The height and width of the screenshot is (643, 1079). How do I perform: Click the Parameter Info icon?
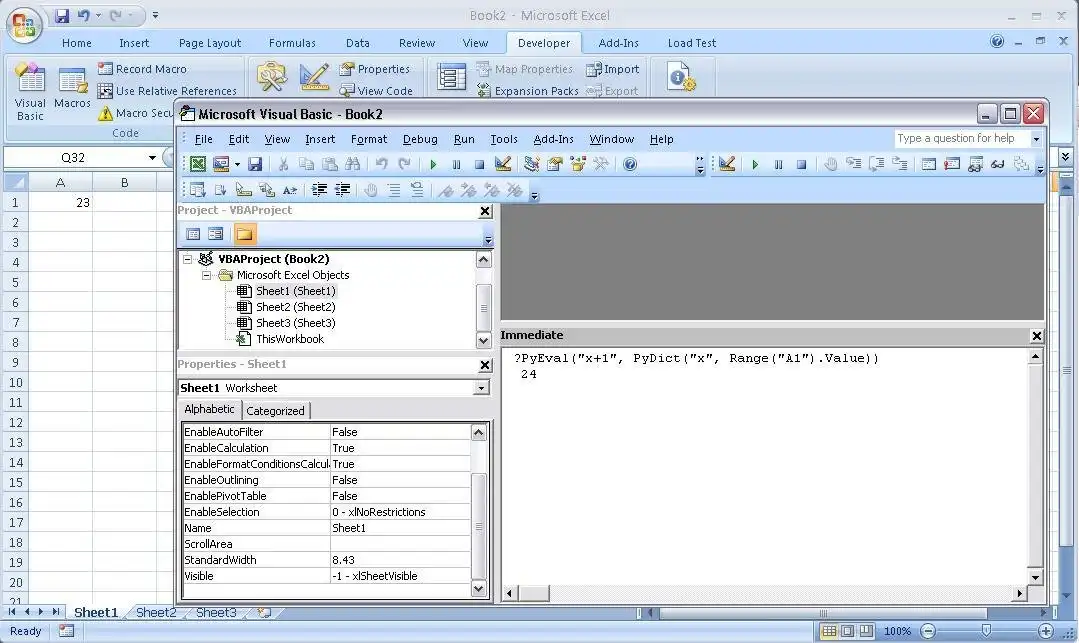tap(267, 190)
